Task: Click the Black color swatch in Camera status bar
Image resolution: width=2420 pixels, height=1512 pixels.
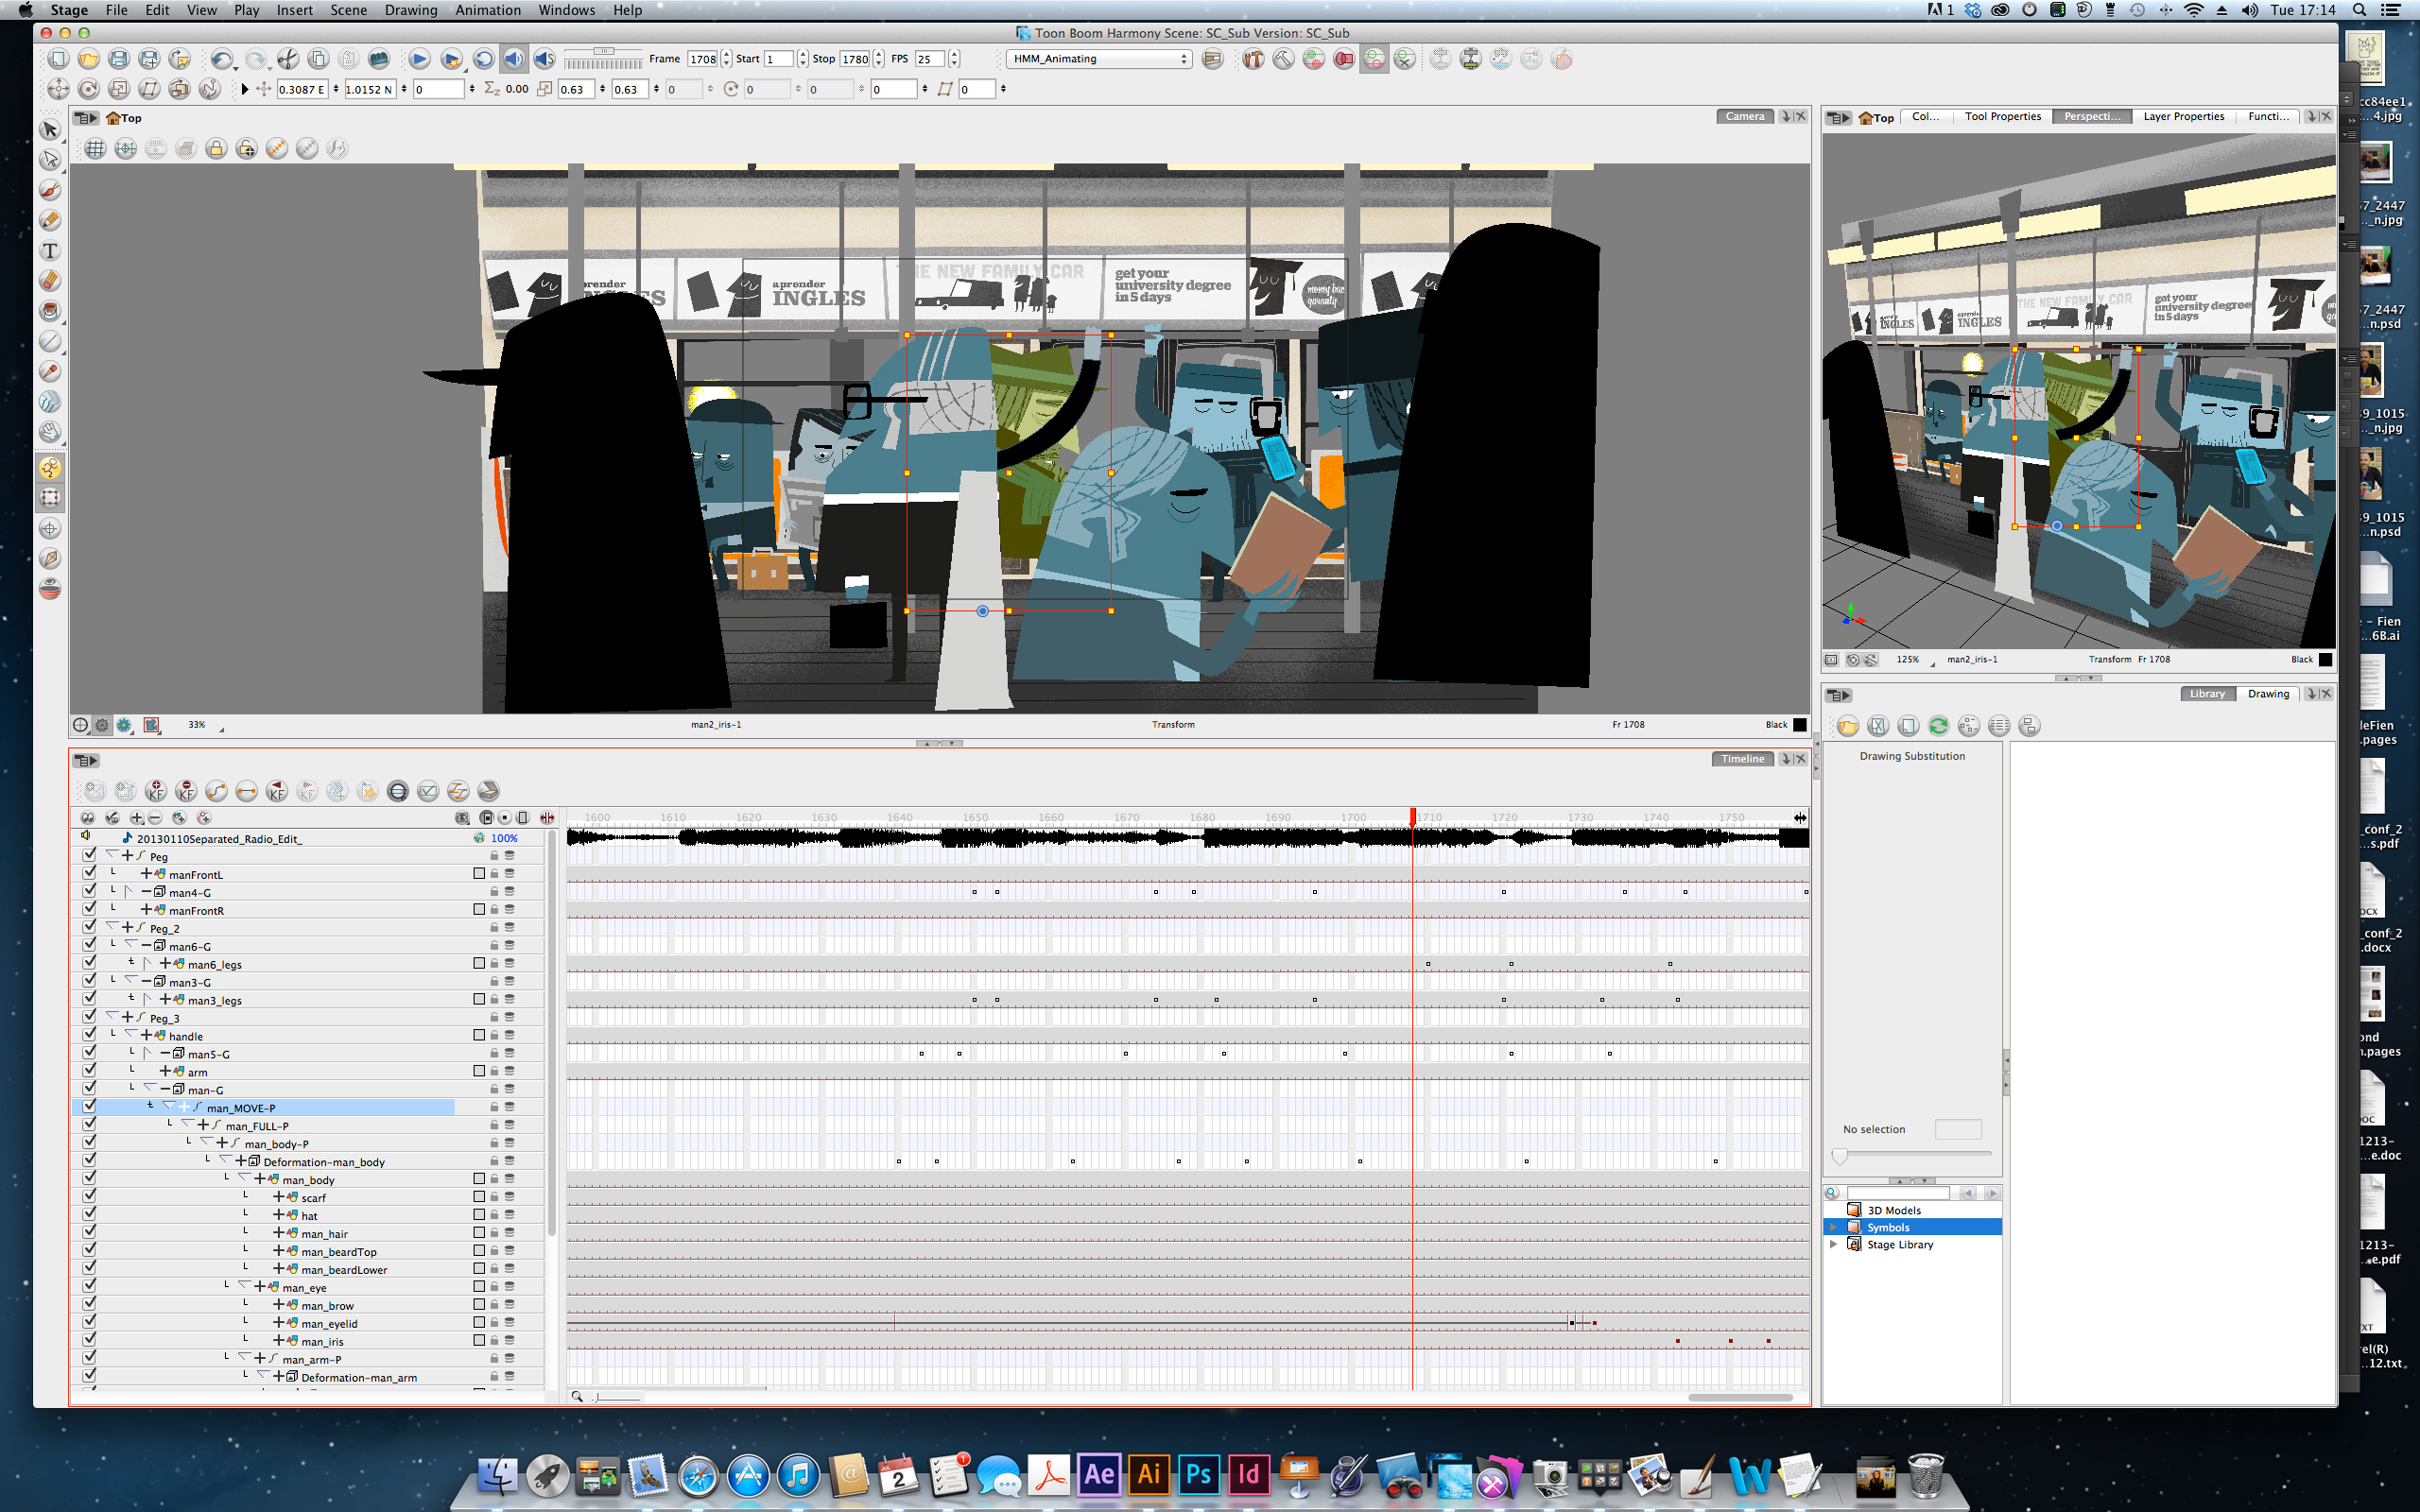Action: coord(1800,725)
